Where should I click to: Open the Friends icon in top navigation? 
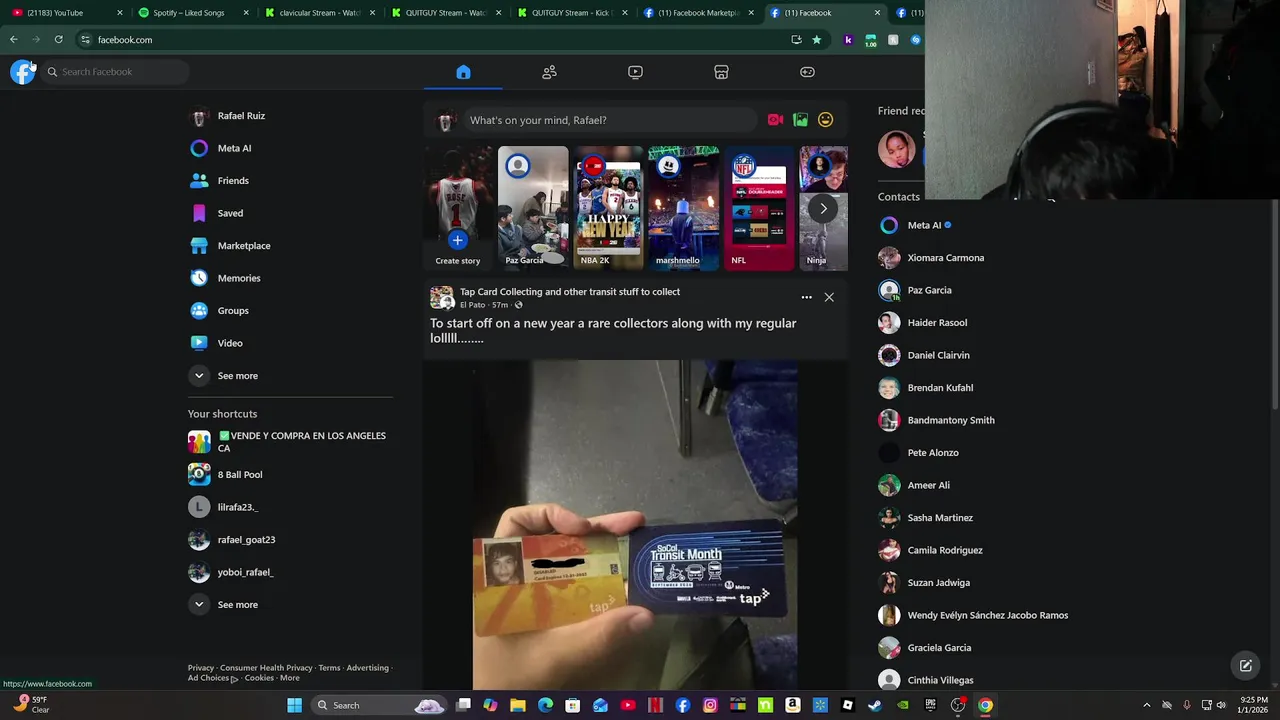pyautogui.click(x=549, y=72)
